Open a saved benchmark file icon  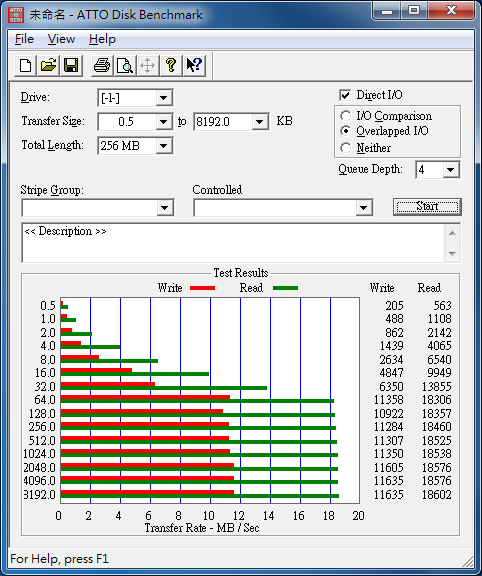[x=48, y=66]
